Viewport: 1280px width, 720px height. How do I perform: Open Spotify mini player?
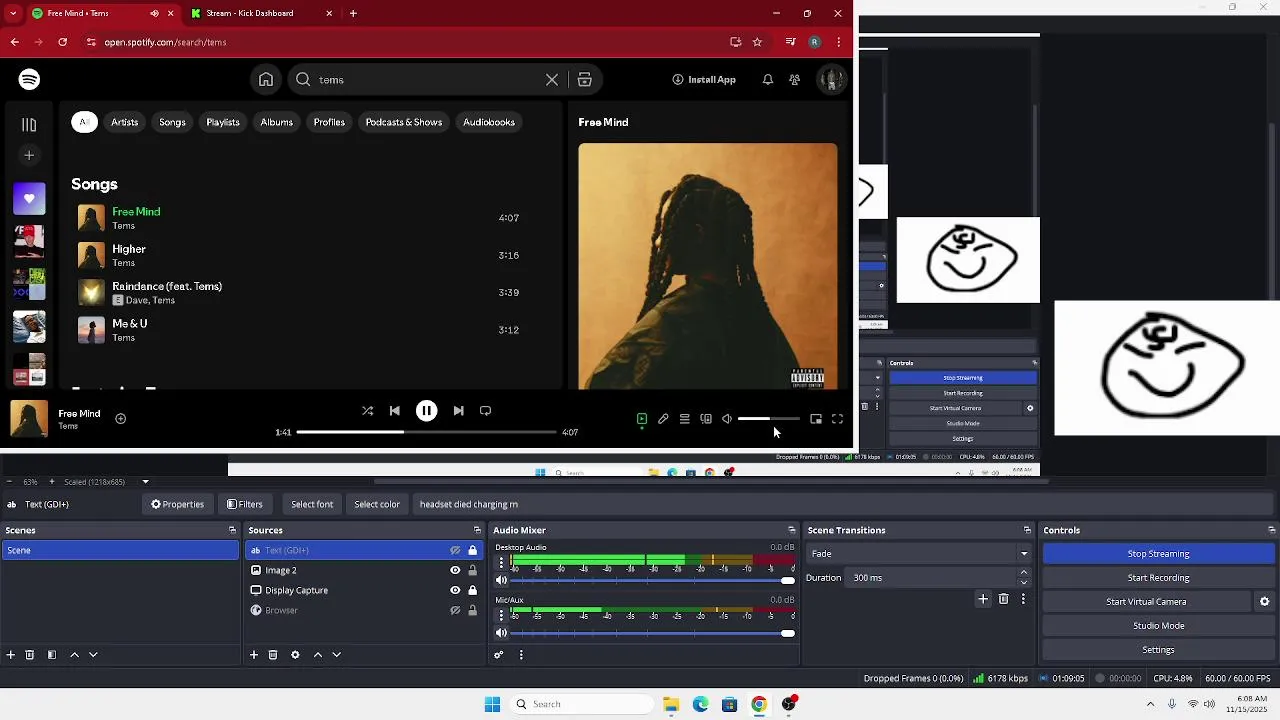coord(816,419)
